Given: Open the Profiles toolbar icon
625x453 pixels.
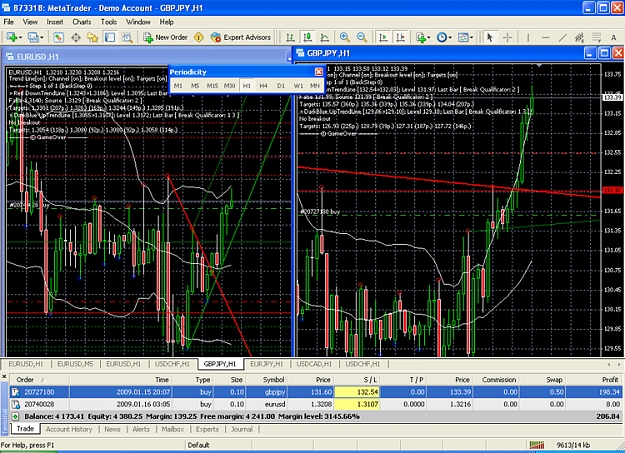Looking at the screenshot, I should [x=33, y=37].
